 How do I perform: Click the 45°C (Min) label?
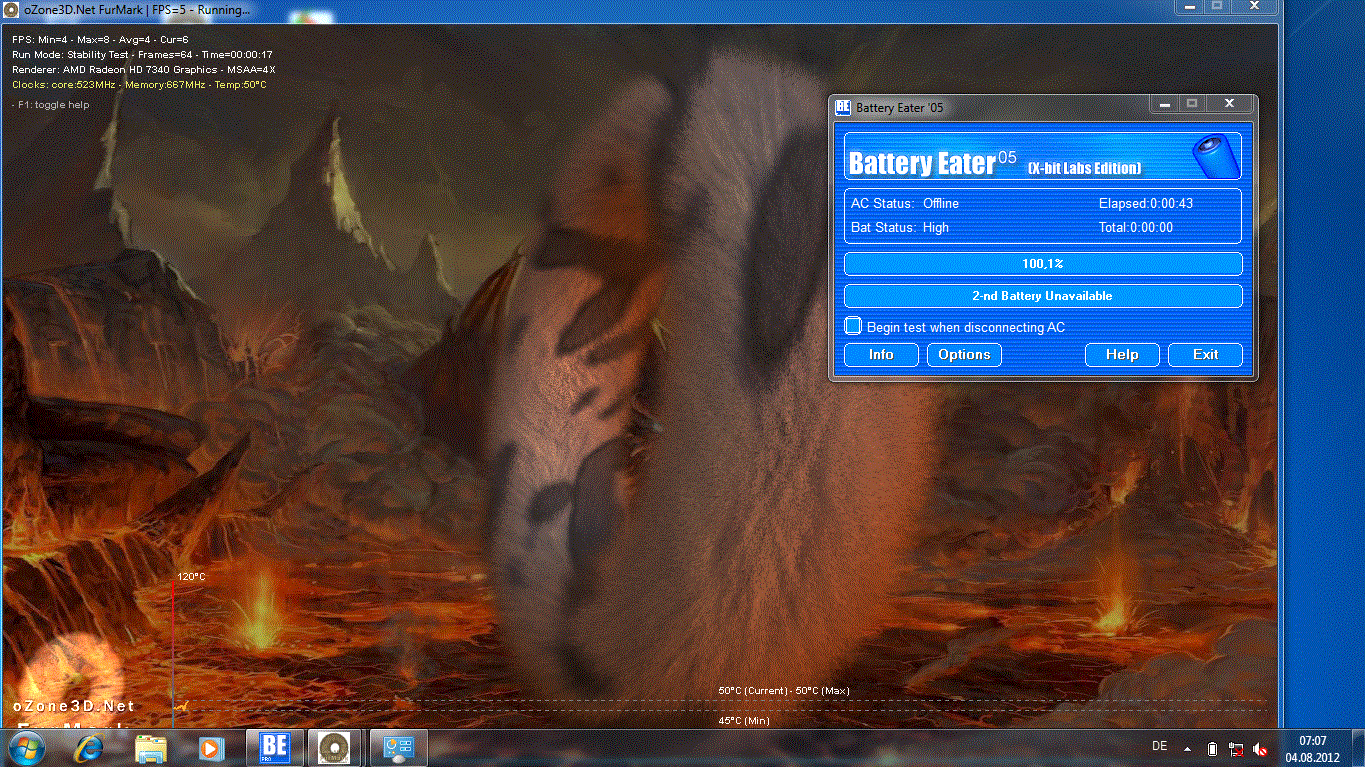click(744, 720)
